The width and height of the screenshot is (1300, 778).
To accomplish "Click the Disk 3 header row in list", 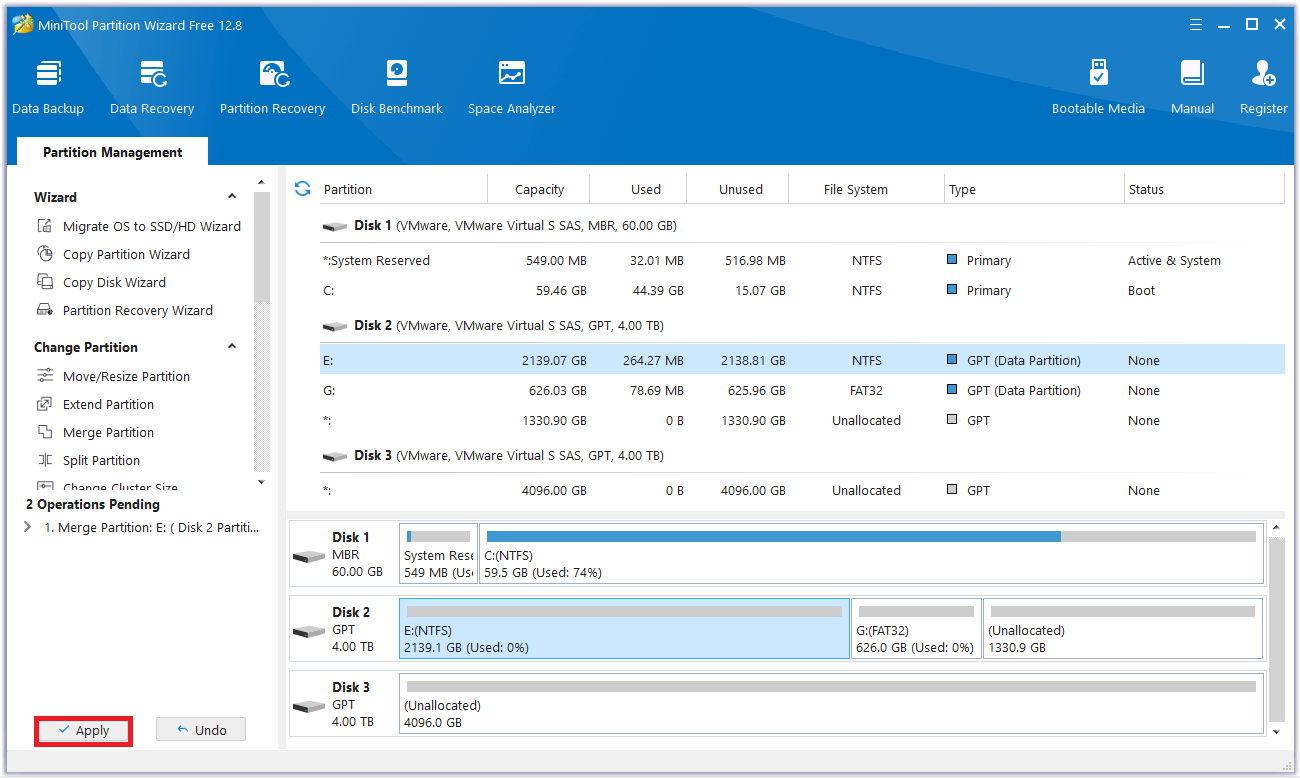I will (x=802, y=456).
